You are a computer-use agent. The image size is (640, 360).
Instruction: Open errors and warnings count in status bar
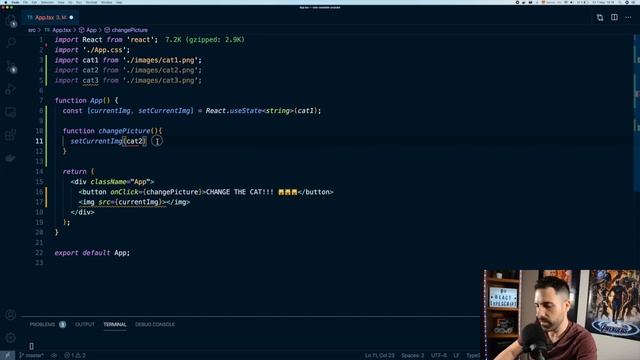(75, 356)
